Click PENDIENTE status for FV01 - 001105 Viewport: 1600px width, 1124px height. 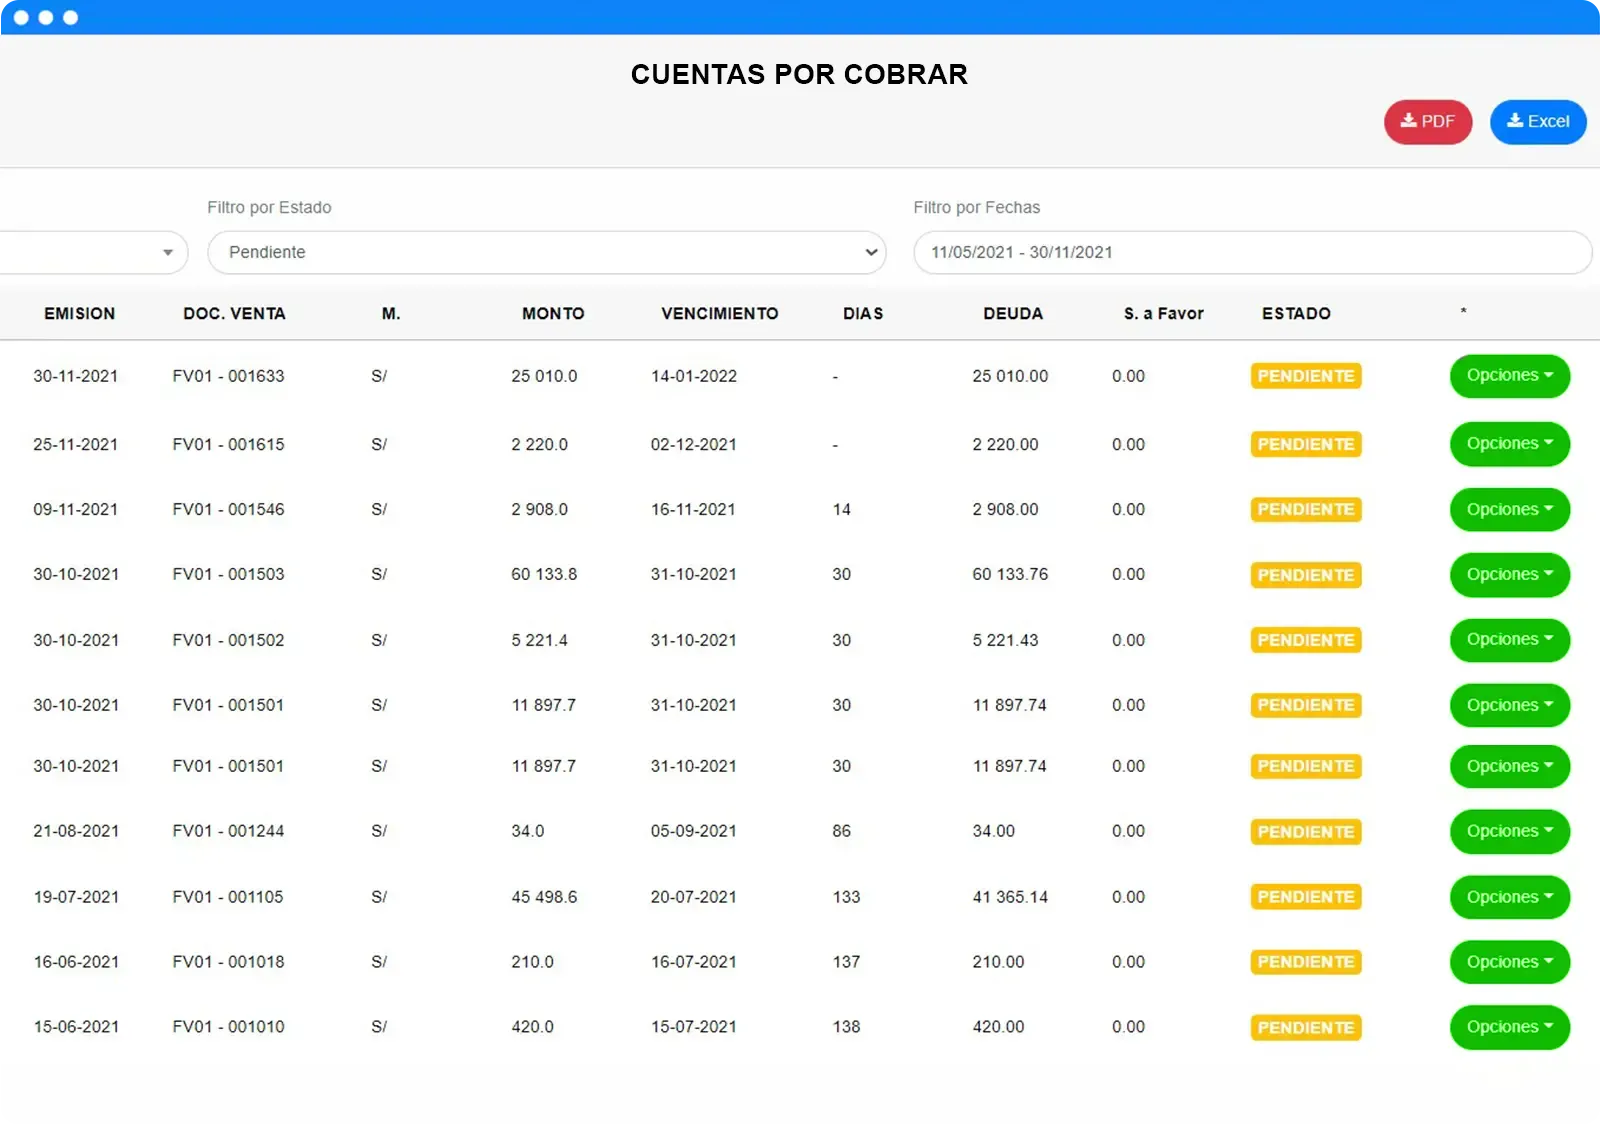(x=1305, y=897)
